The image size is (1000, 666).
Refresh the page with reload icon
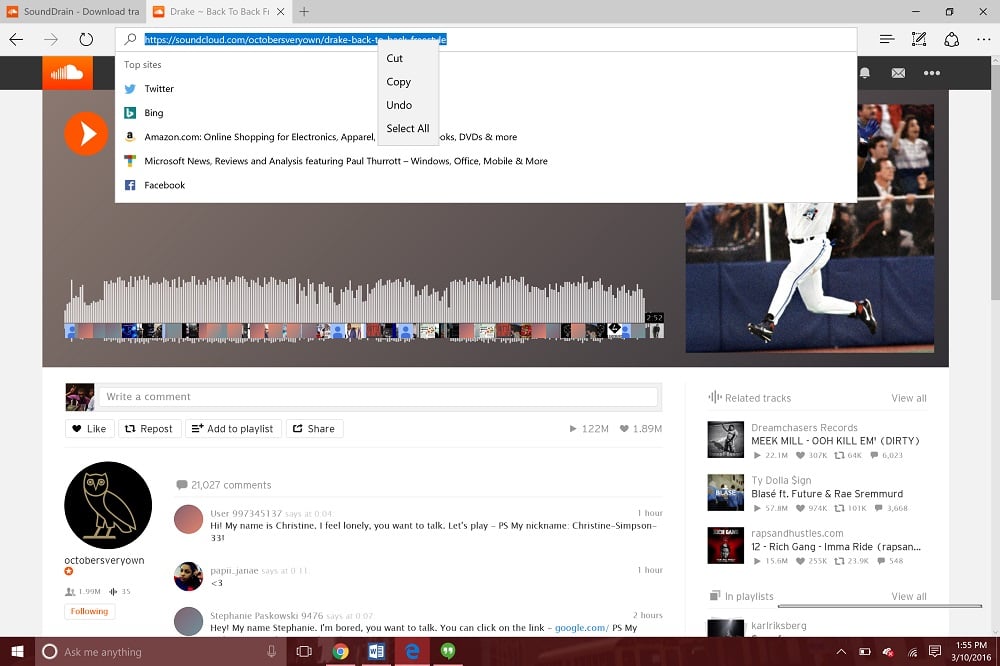86,40
